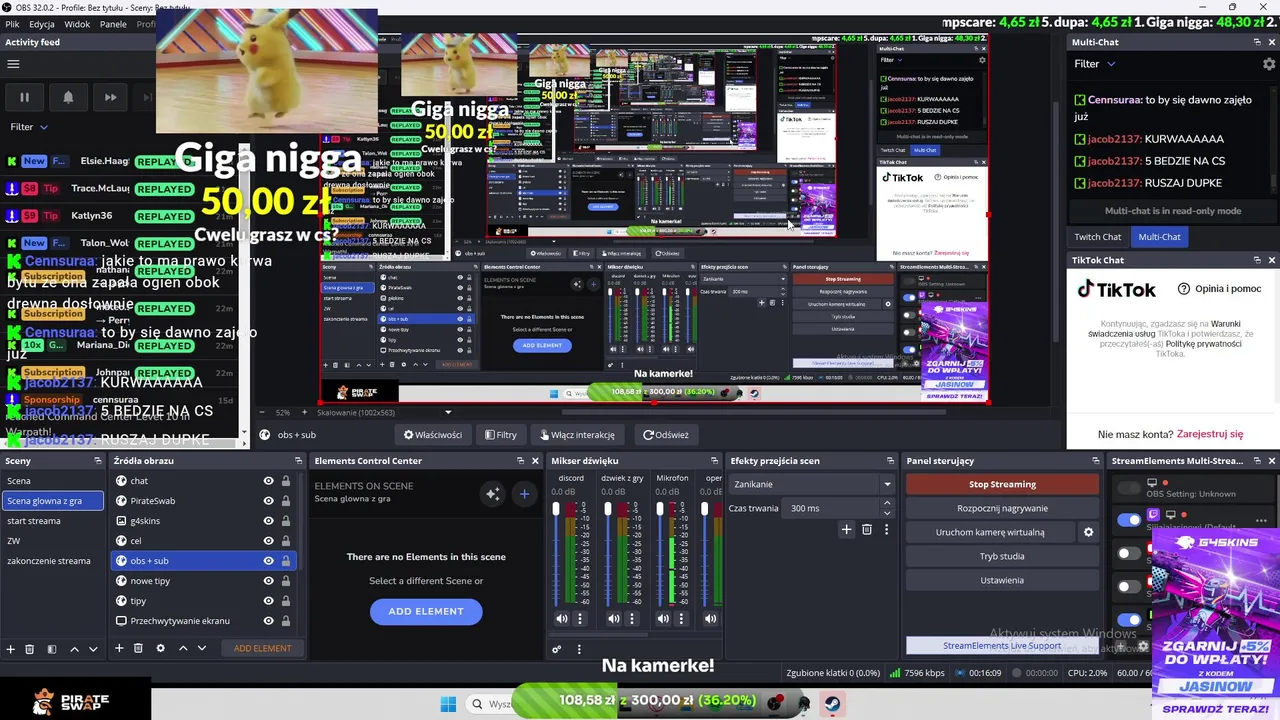Mute the Mikrofon audio channel
1280x720 pixels.
[x=665, y=619]
